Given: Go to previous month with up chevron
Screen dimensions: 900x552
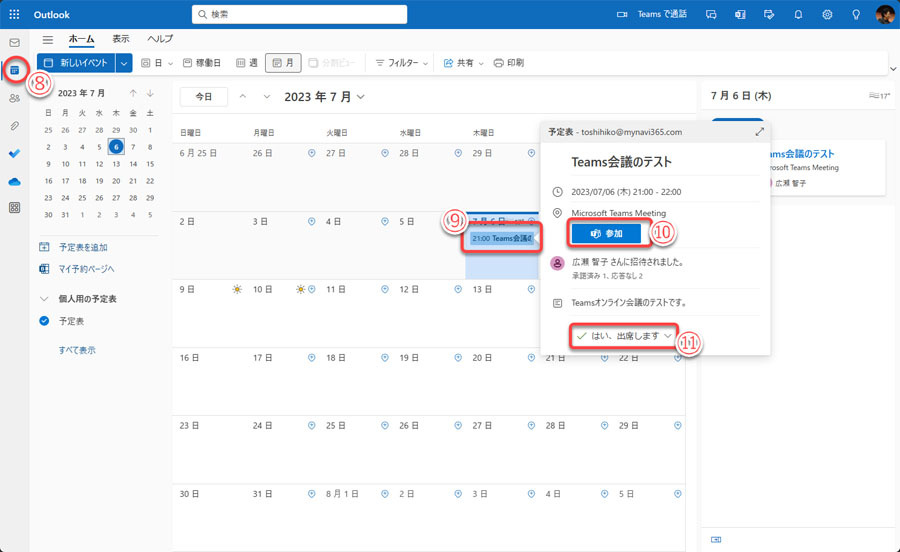Looking at the screenshot, I should pyautogui.click(x=243, y=97).
